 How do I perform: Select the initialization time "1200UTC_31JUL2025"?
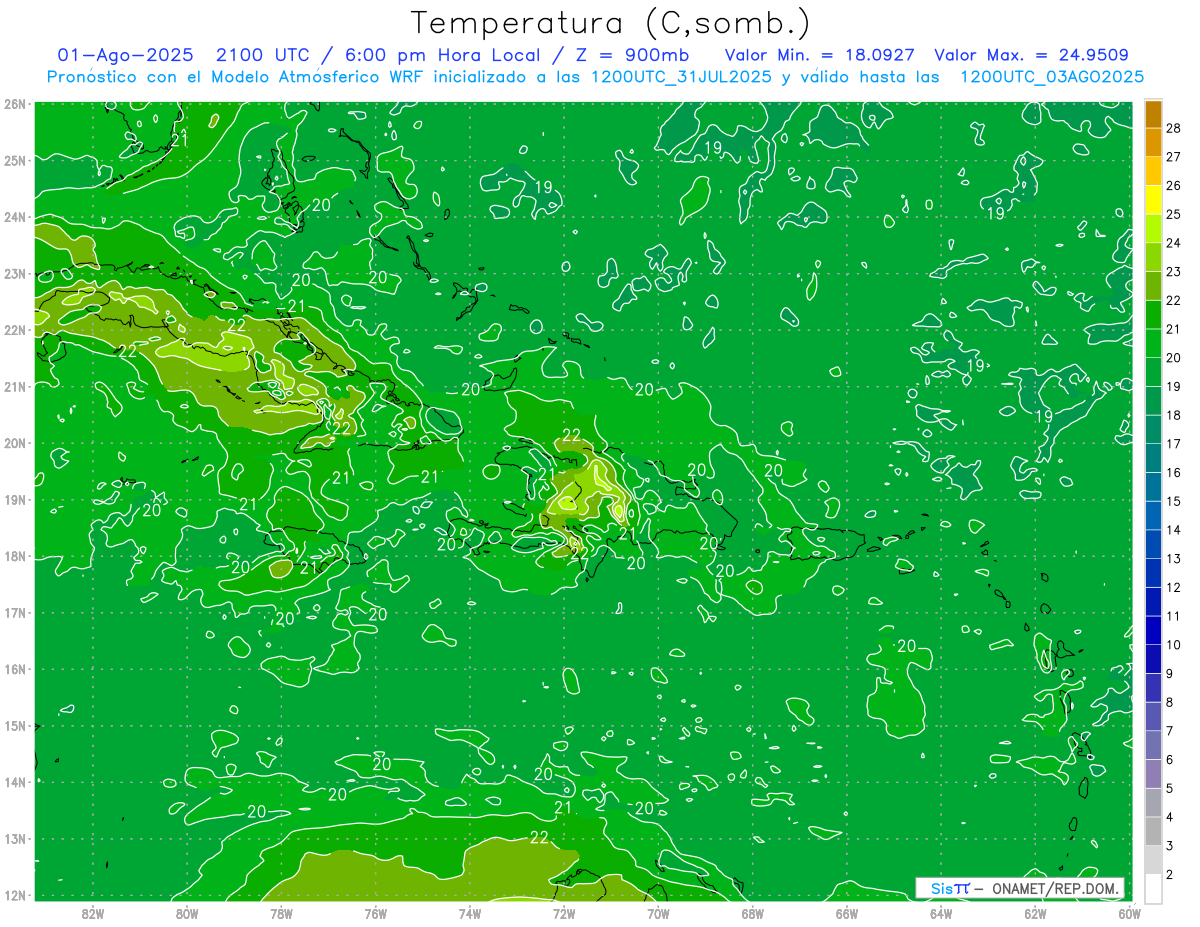coord(681,77)
